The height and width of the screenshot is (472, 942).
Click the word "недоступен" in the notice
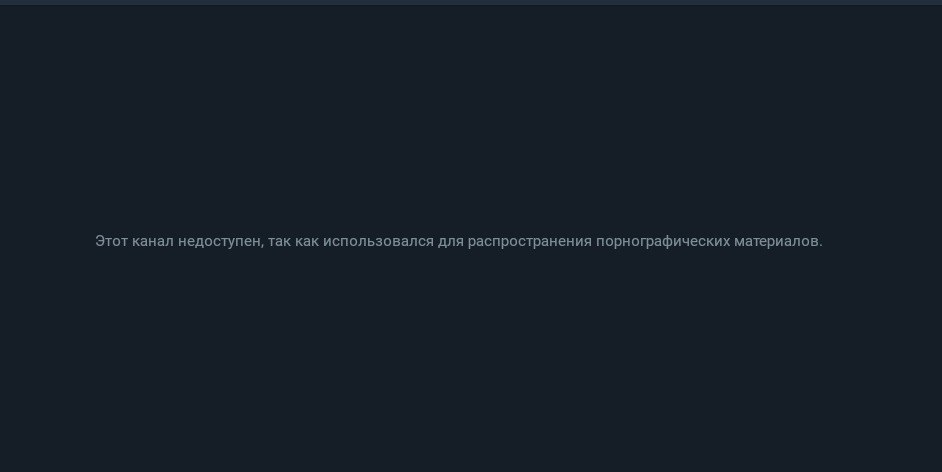pyautogui.click(x=219, y=242)
